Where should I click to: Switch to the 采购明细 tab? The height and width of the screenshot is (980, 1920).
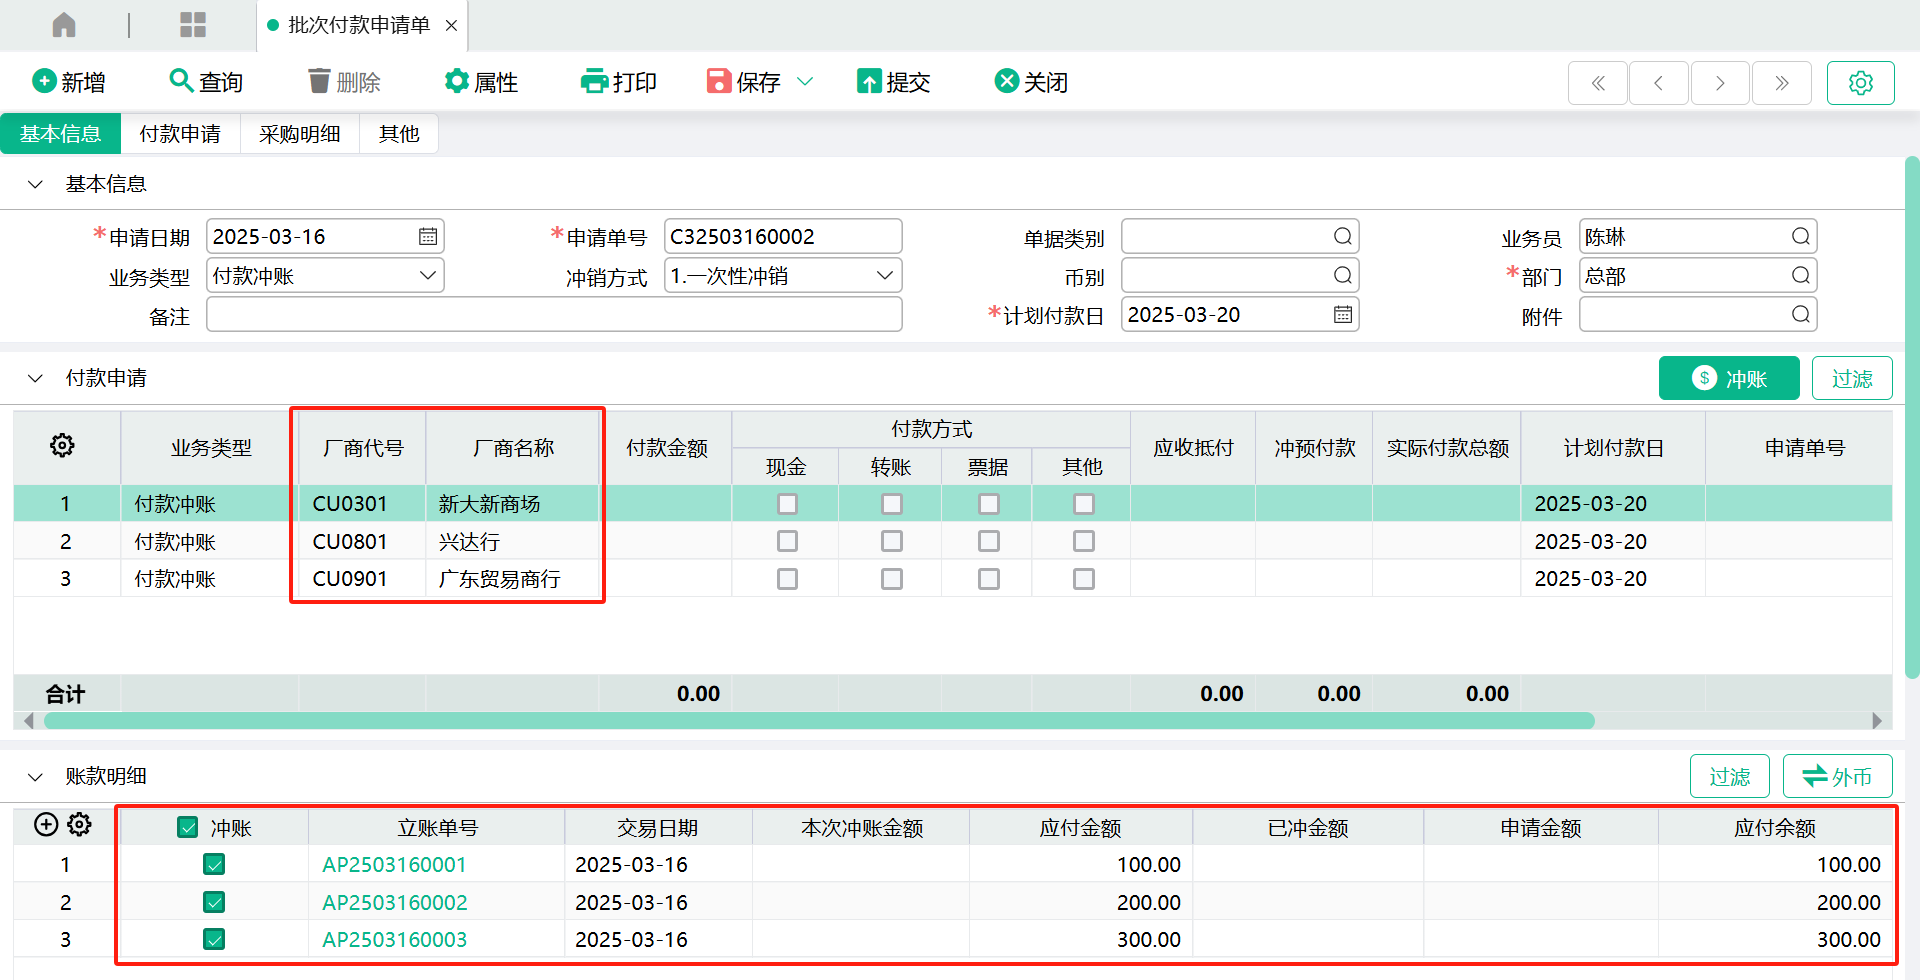point(299,134)
